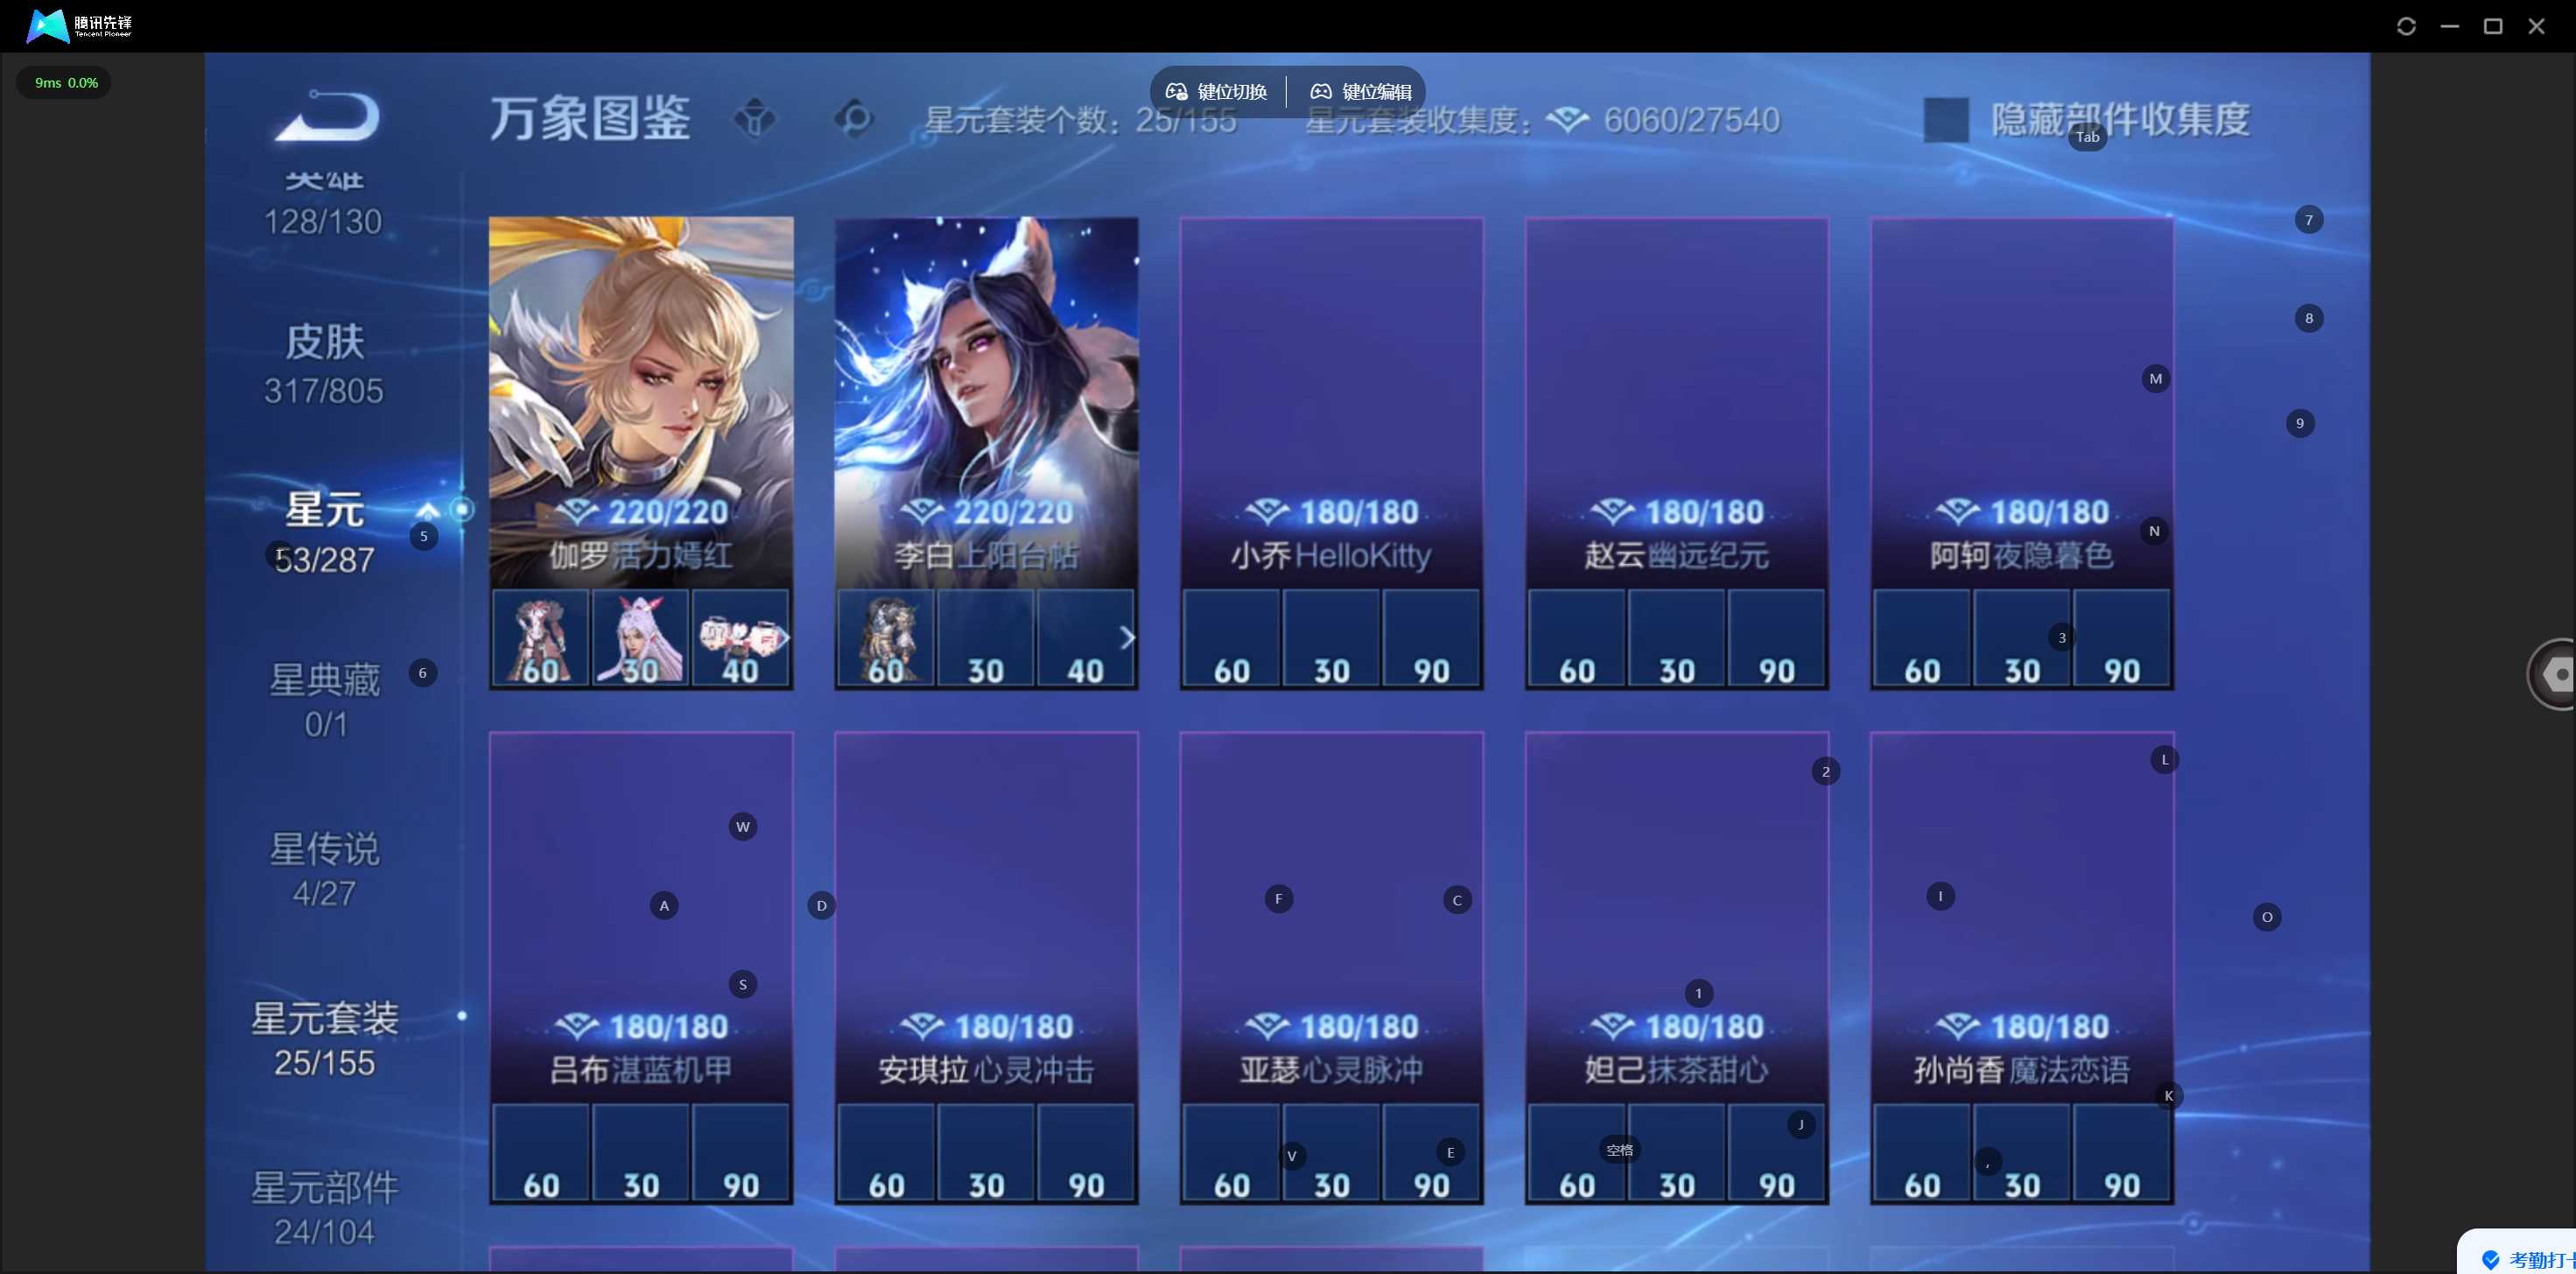Image resolution: width=2576 pixels, height=1274 pixels.
Task: Click the ring icon beside 万象图鉴
Action: coord(853,119)
